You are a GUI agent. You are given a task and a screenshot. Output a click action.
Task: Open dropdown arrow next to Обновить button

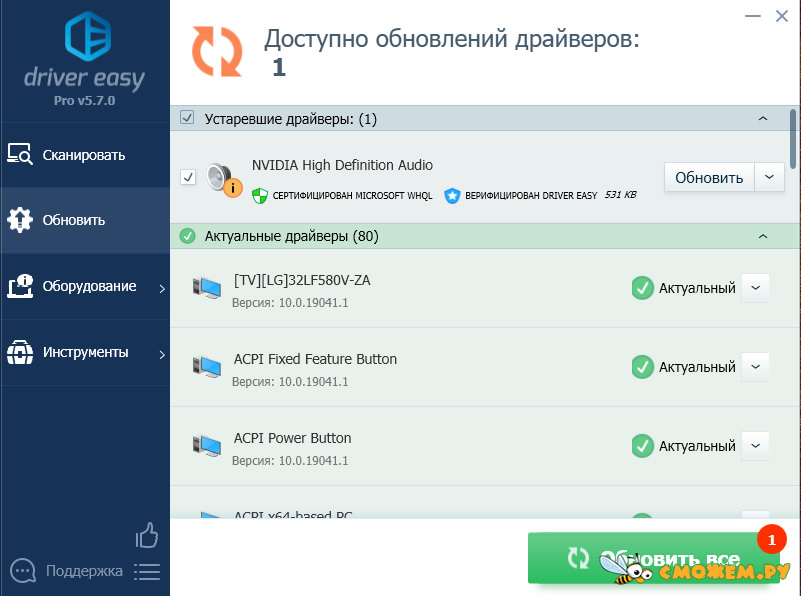(x=769, y=177)
